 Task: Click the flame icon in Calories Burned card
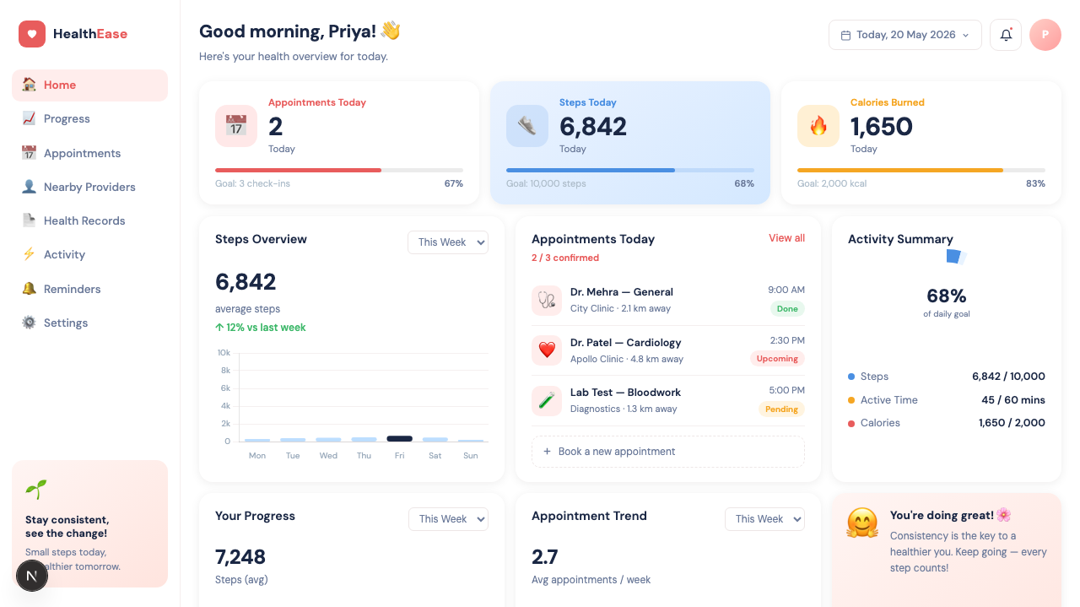pyautogui.click(x=818, y=126)
